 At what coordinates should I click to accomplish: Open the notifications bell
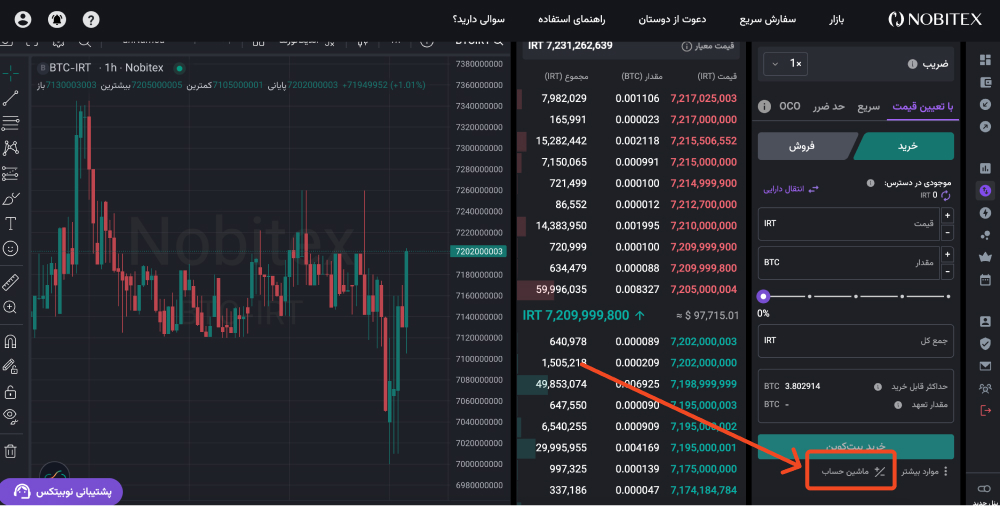(57, 20)
